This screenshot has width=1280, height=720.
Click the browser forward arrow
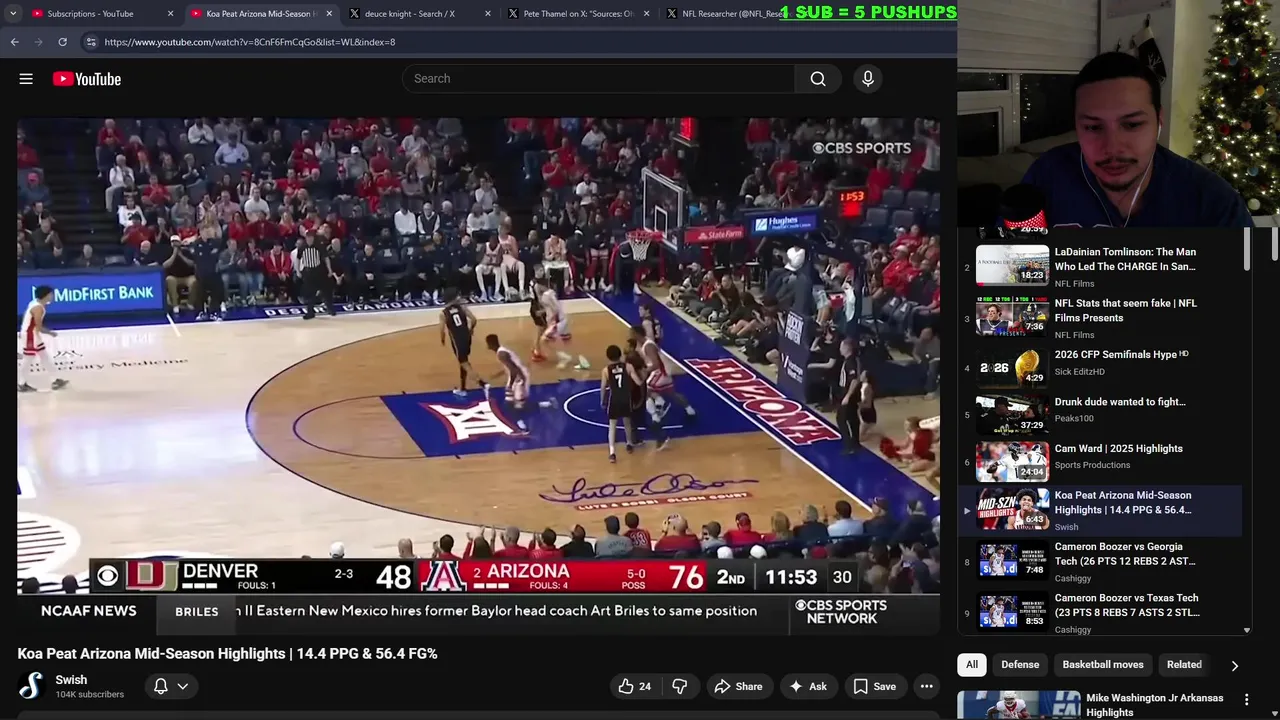[x=38, y=42]
